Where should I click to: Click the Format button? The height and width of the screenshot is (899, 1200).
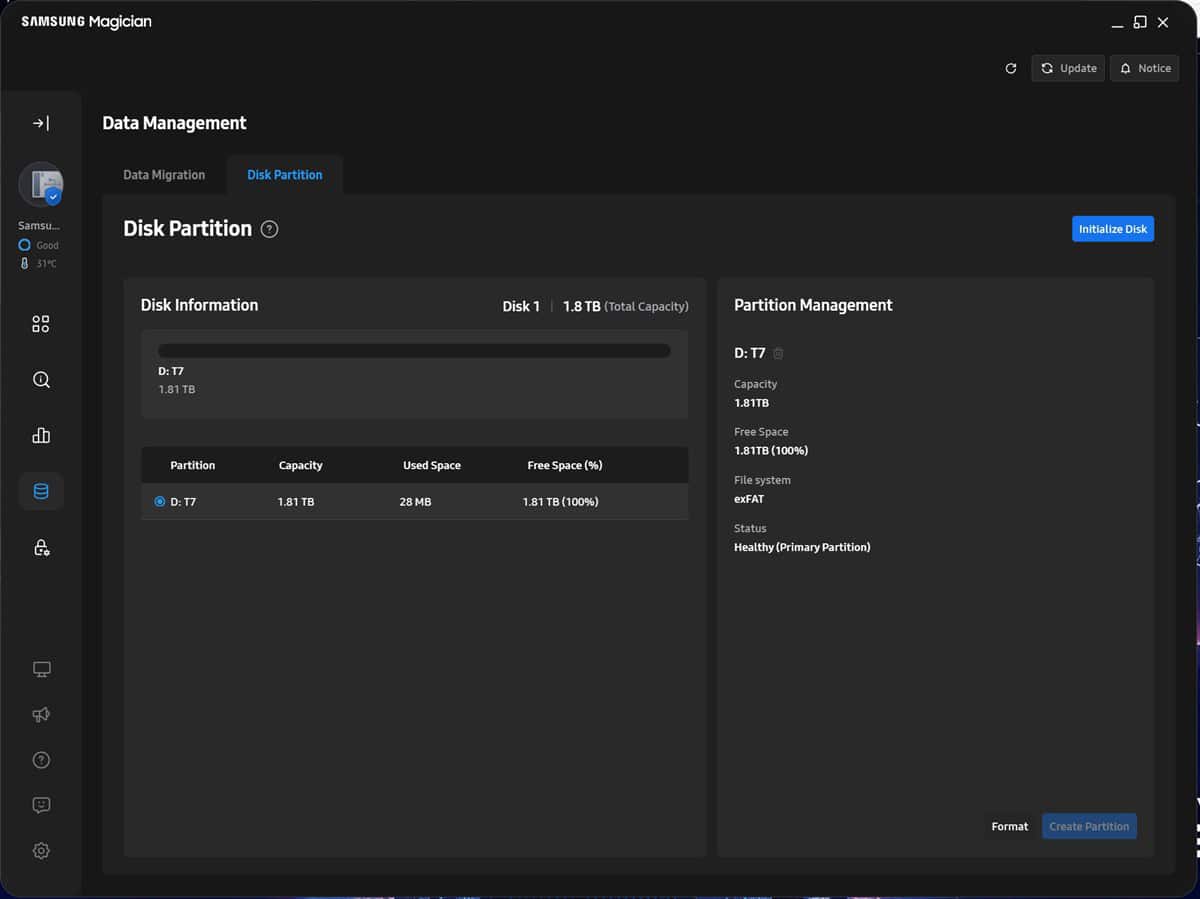[x=1009, y=826]
